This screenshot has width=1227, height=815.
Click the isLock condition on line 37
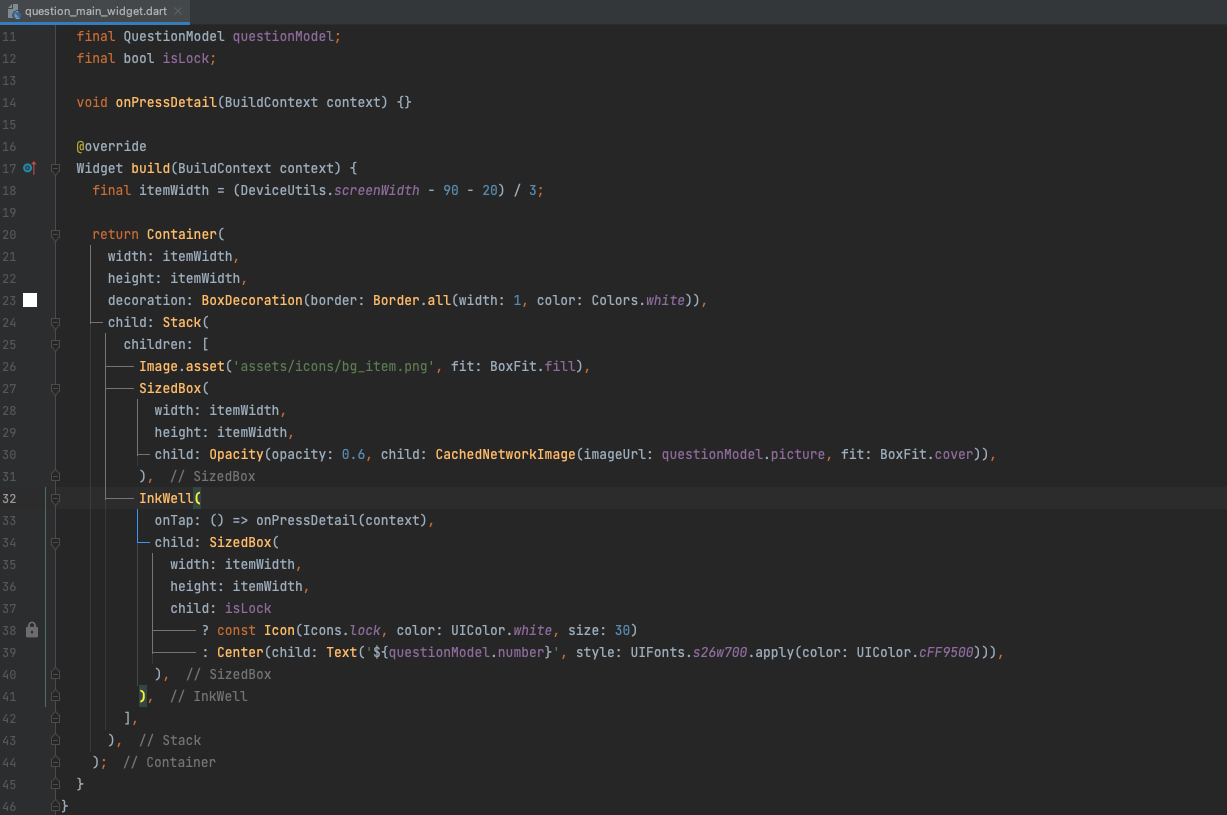point(248,608)
